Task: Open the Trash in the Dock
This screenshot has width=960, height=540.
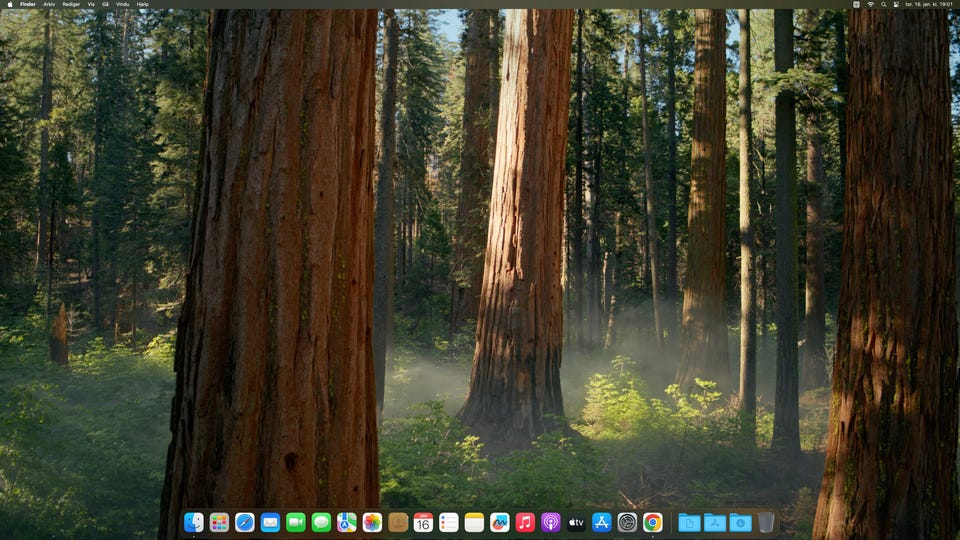Action: point(766,522)
